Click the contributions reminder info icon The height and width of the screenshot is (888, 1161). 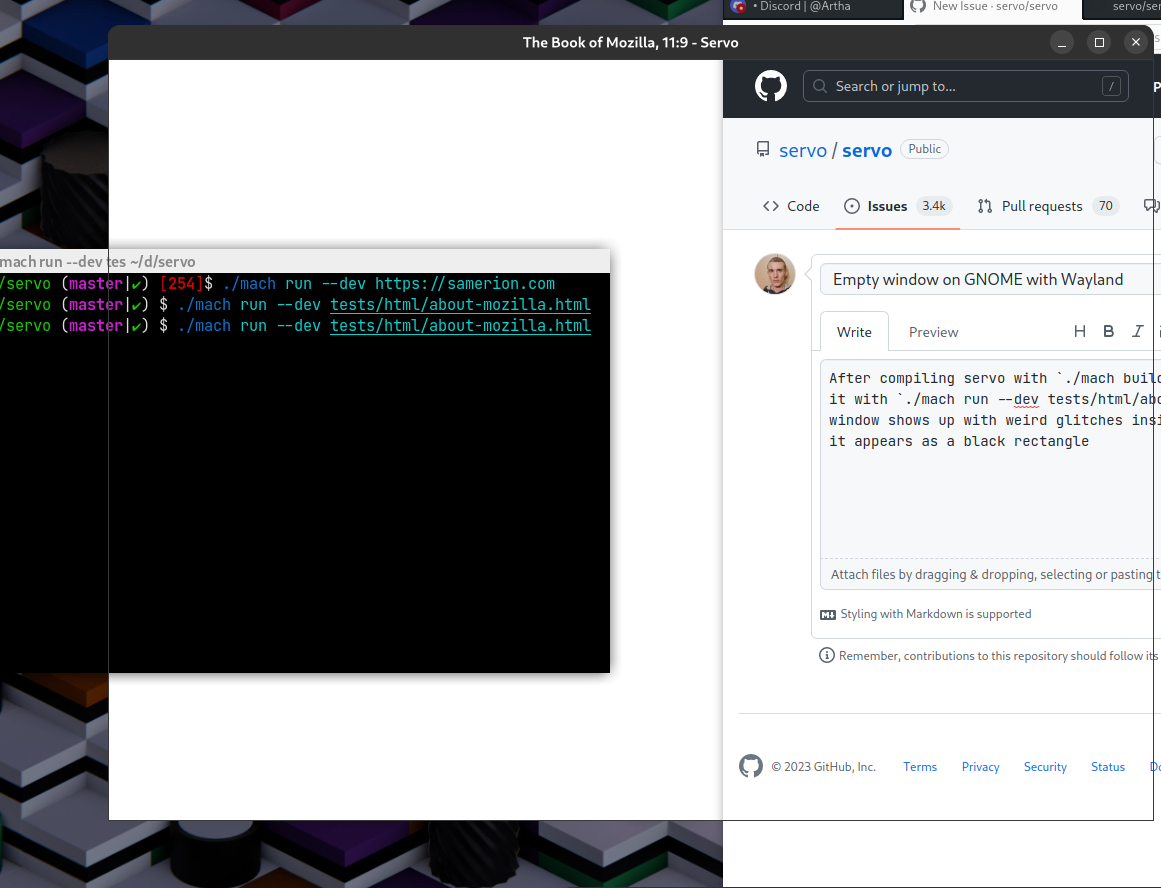(x=826, y=655)
